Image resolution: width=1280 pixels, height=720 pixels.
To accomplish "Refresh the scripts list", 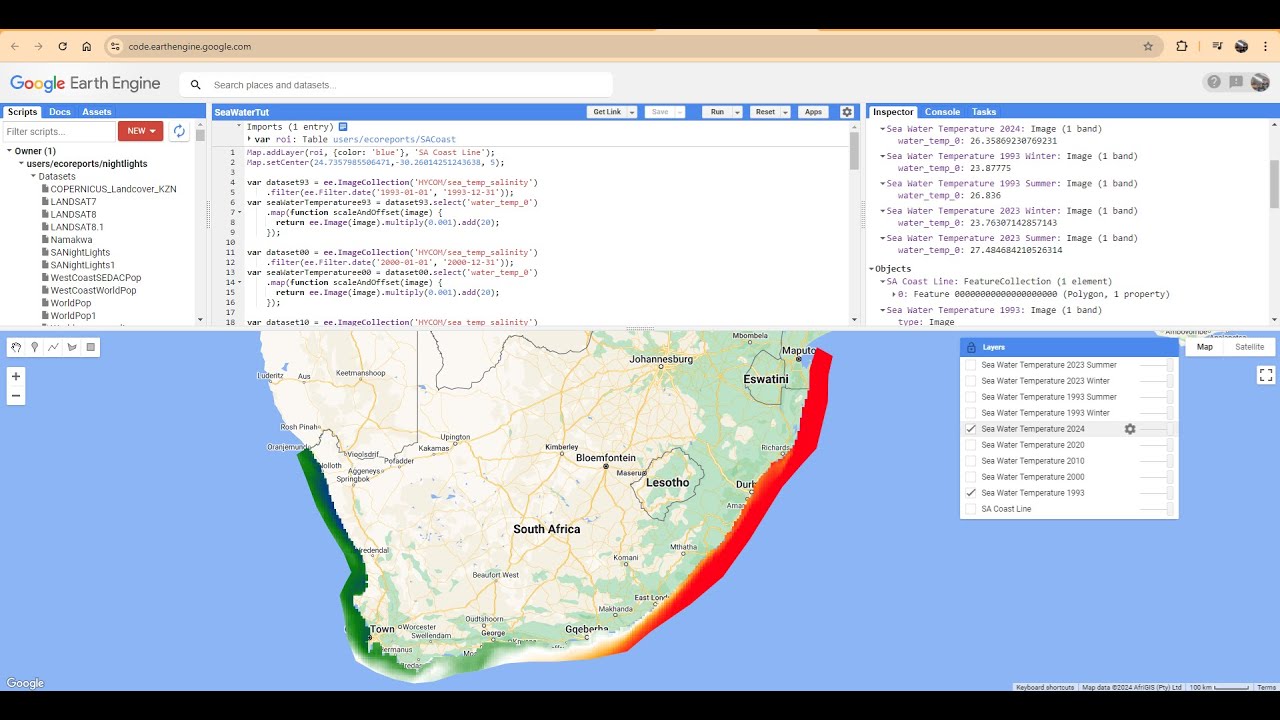I will coord(179,131).
